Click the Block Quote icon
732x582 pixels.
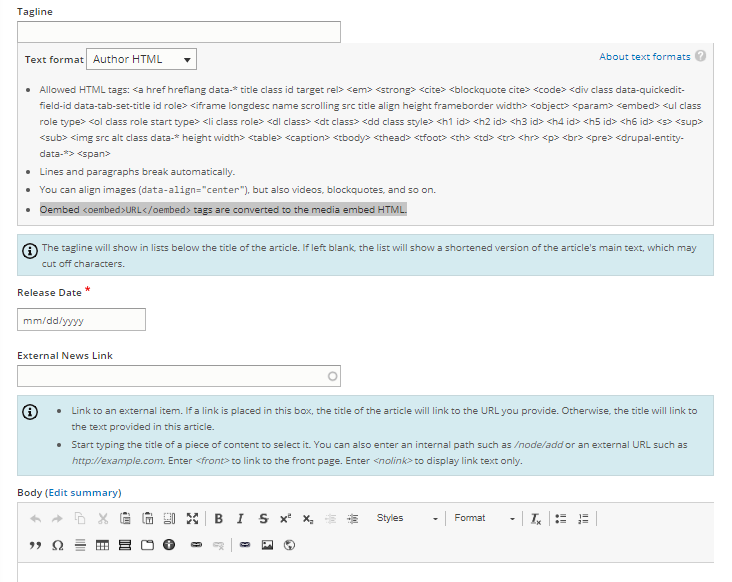tap(35, 545)
